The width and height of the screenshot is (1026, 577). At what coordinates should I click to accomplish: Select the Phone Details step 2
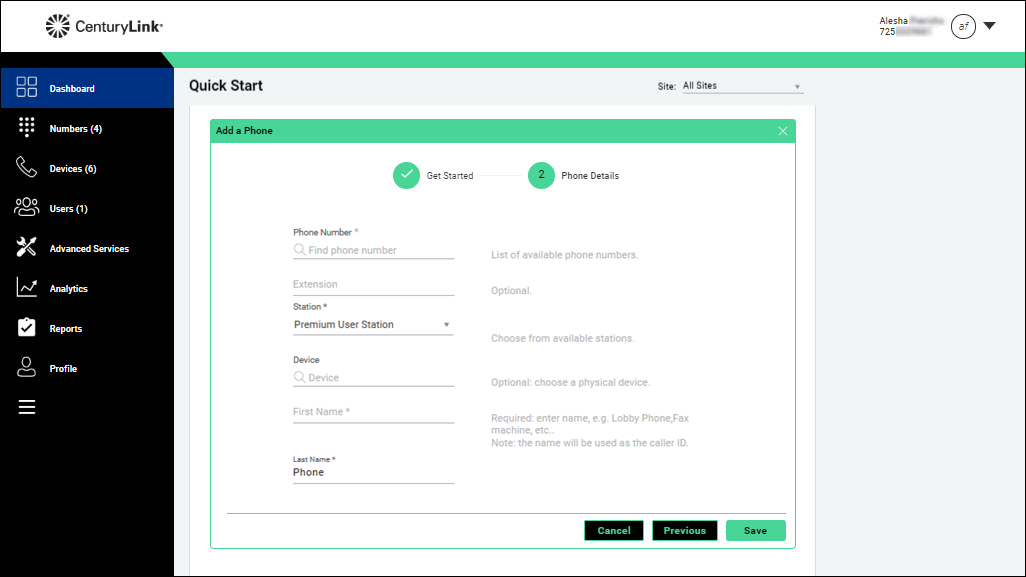pos(541,175)
